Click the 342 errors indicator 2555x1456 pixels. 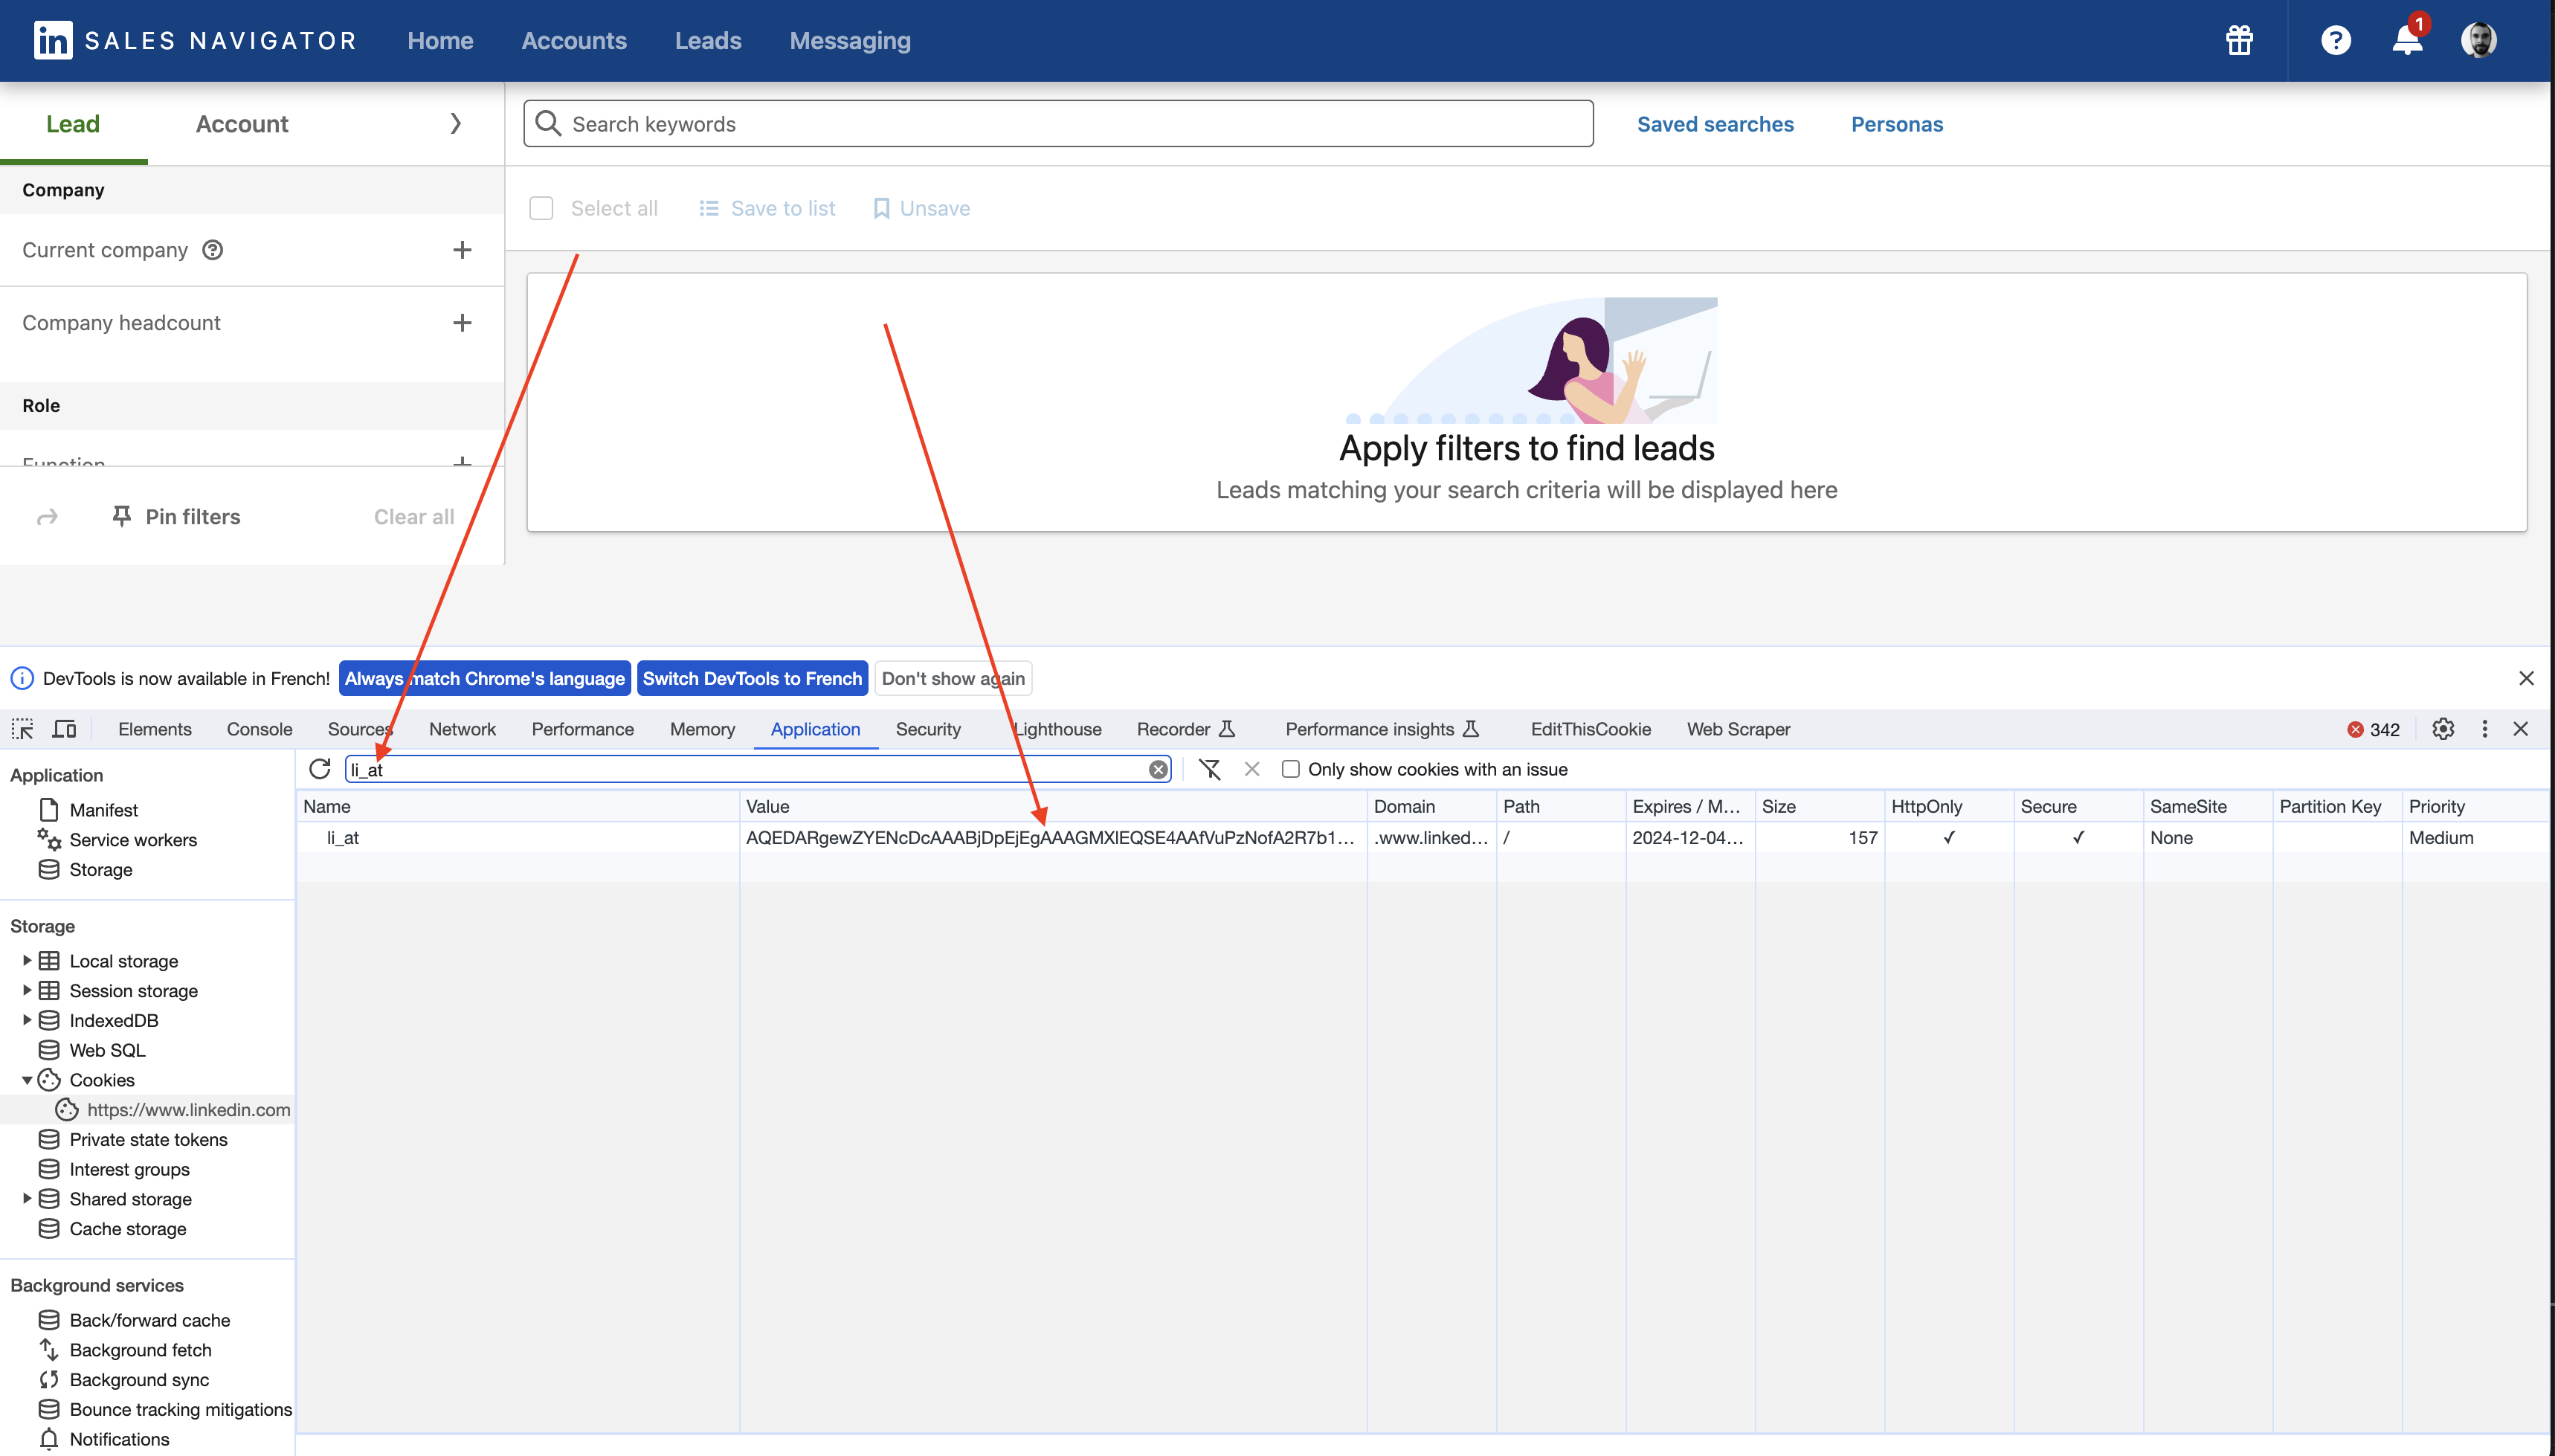2374,729
